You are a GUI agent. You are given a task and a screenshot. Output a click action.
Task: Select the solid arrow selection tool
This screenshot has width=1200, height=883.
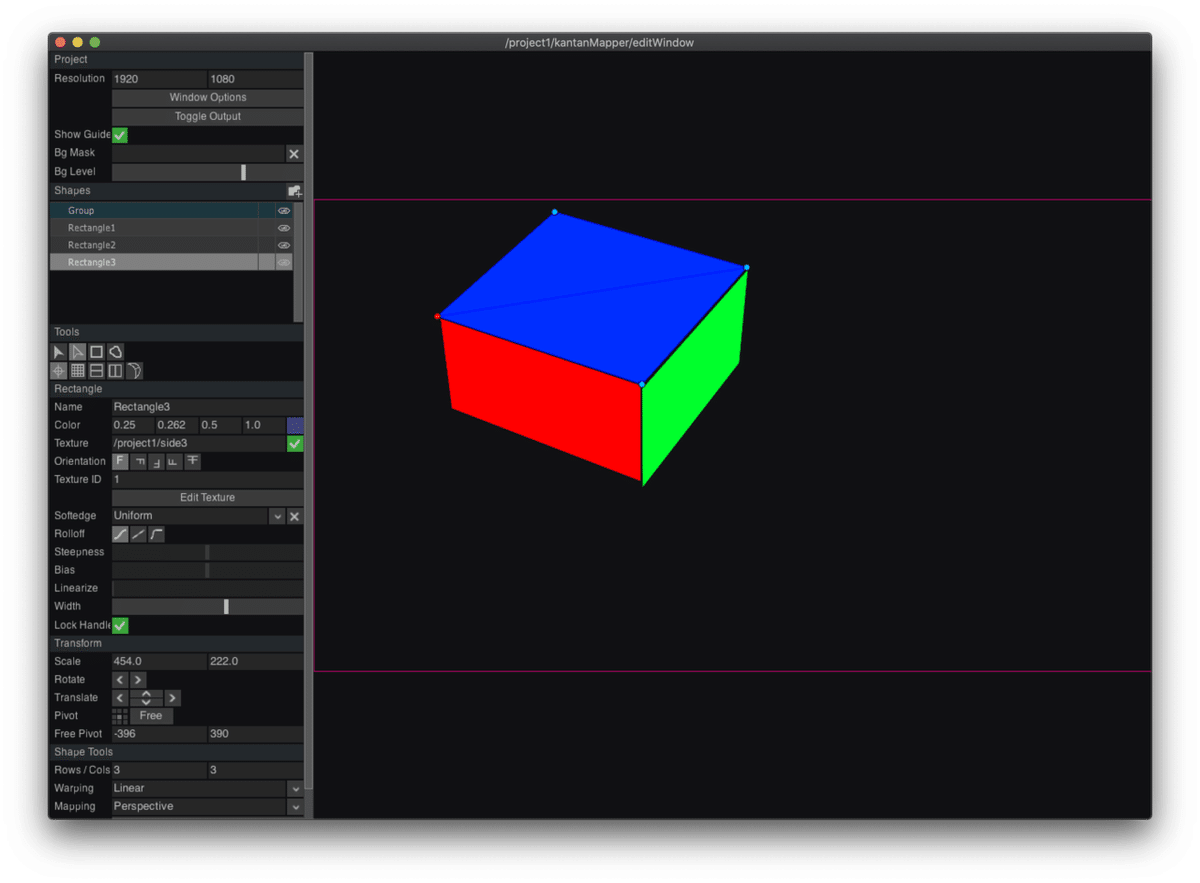59,352
